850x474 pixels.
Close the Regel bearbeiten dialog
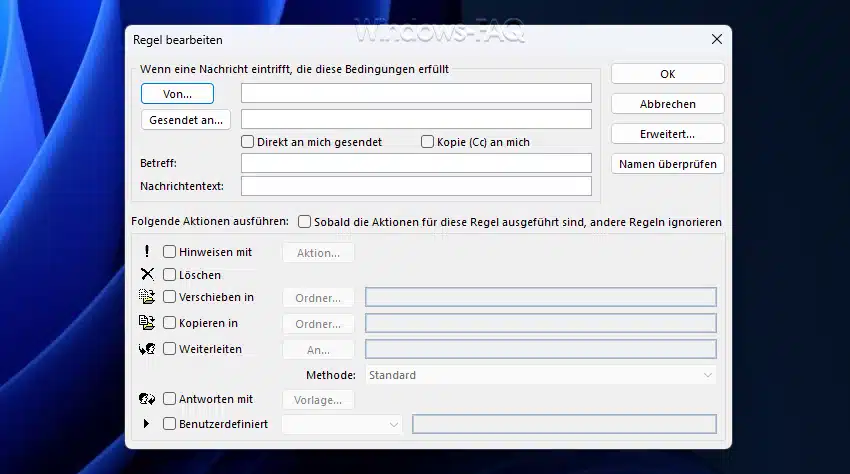[717, 39]
